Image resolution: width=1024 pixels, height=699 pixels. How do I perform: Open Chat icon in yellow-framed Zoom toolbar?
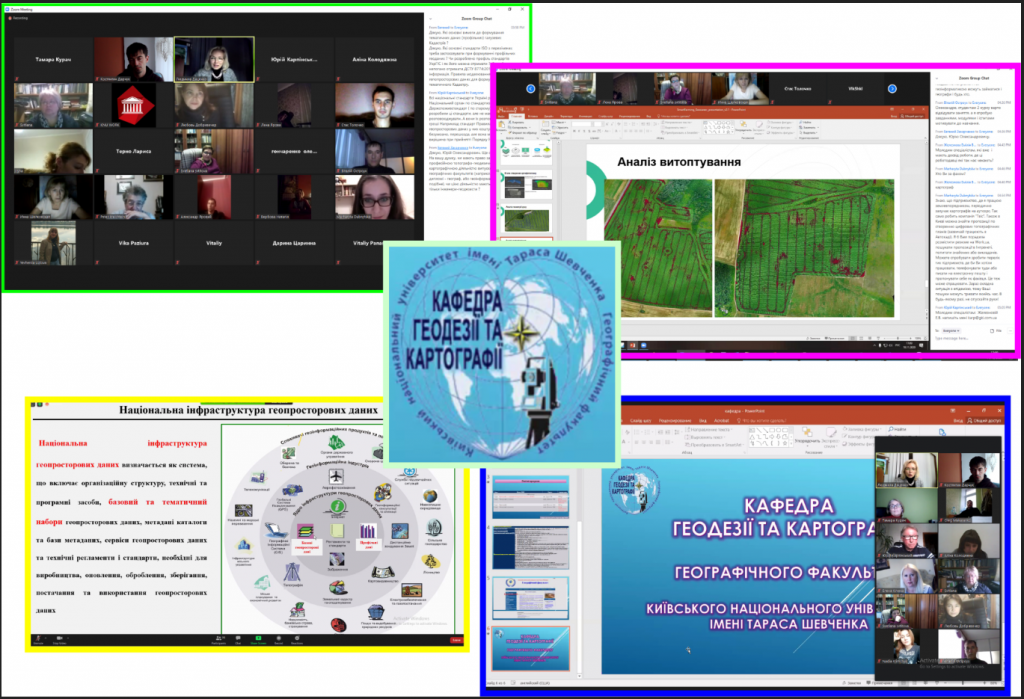[238, 639]
